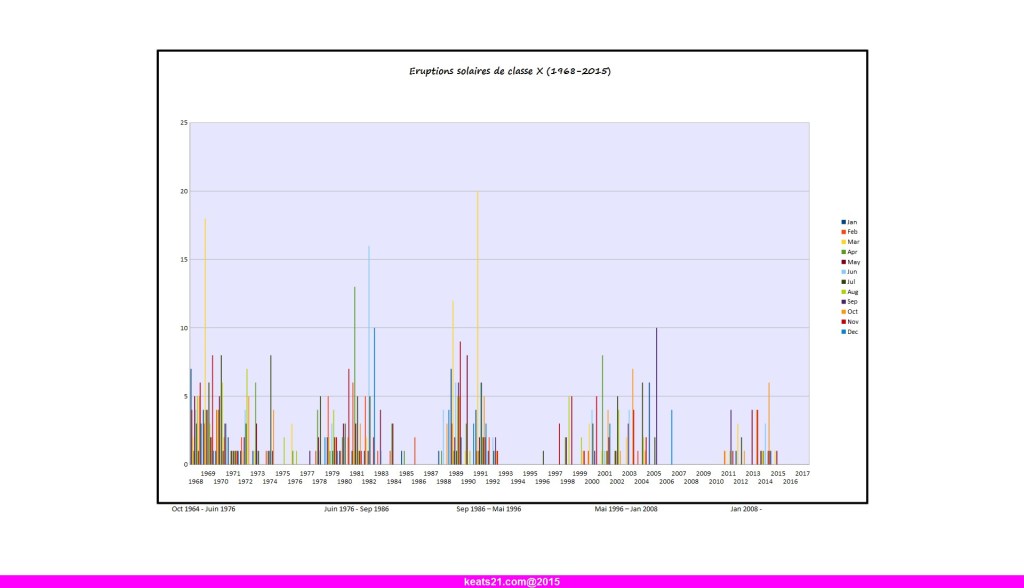The height and width of the screenshot is (588, 1024).
Task: Open the keats21.com@2015 footer text
Action: 512,581
